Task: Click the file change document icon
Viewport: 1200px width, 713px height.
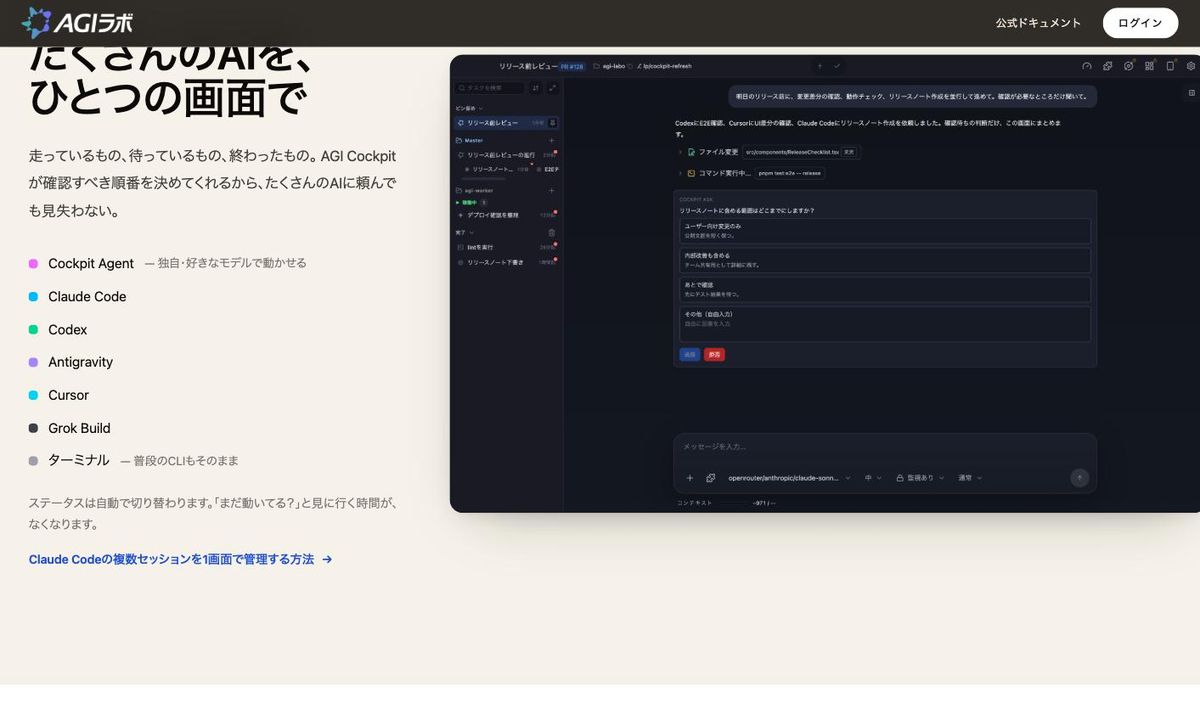Action: click(691, 152)
